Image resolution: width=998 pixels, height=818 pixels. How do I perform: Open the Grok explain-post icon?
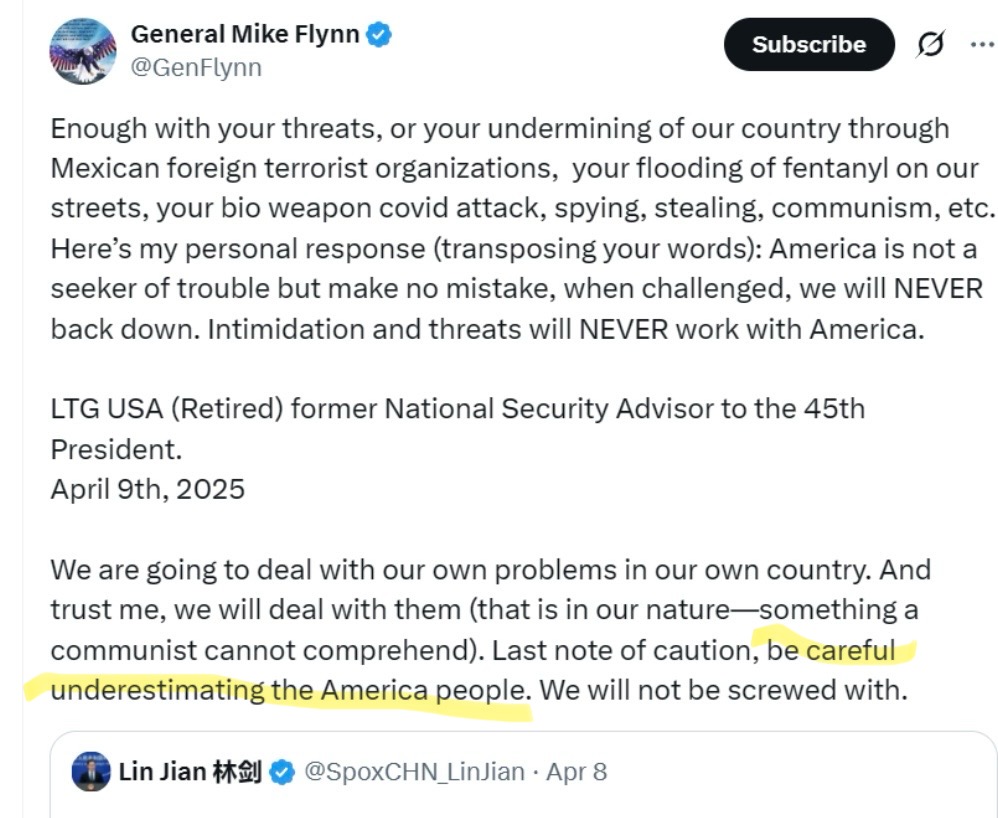[x=931, y=45]
